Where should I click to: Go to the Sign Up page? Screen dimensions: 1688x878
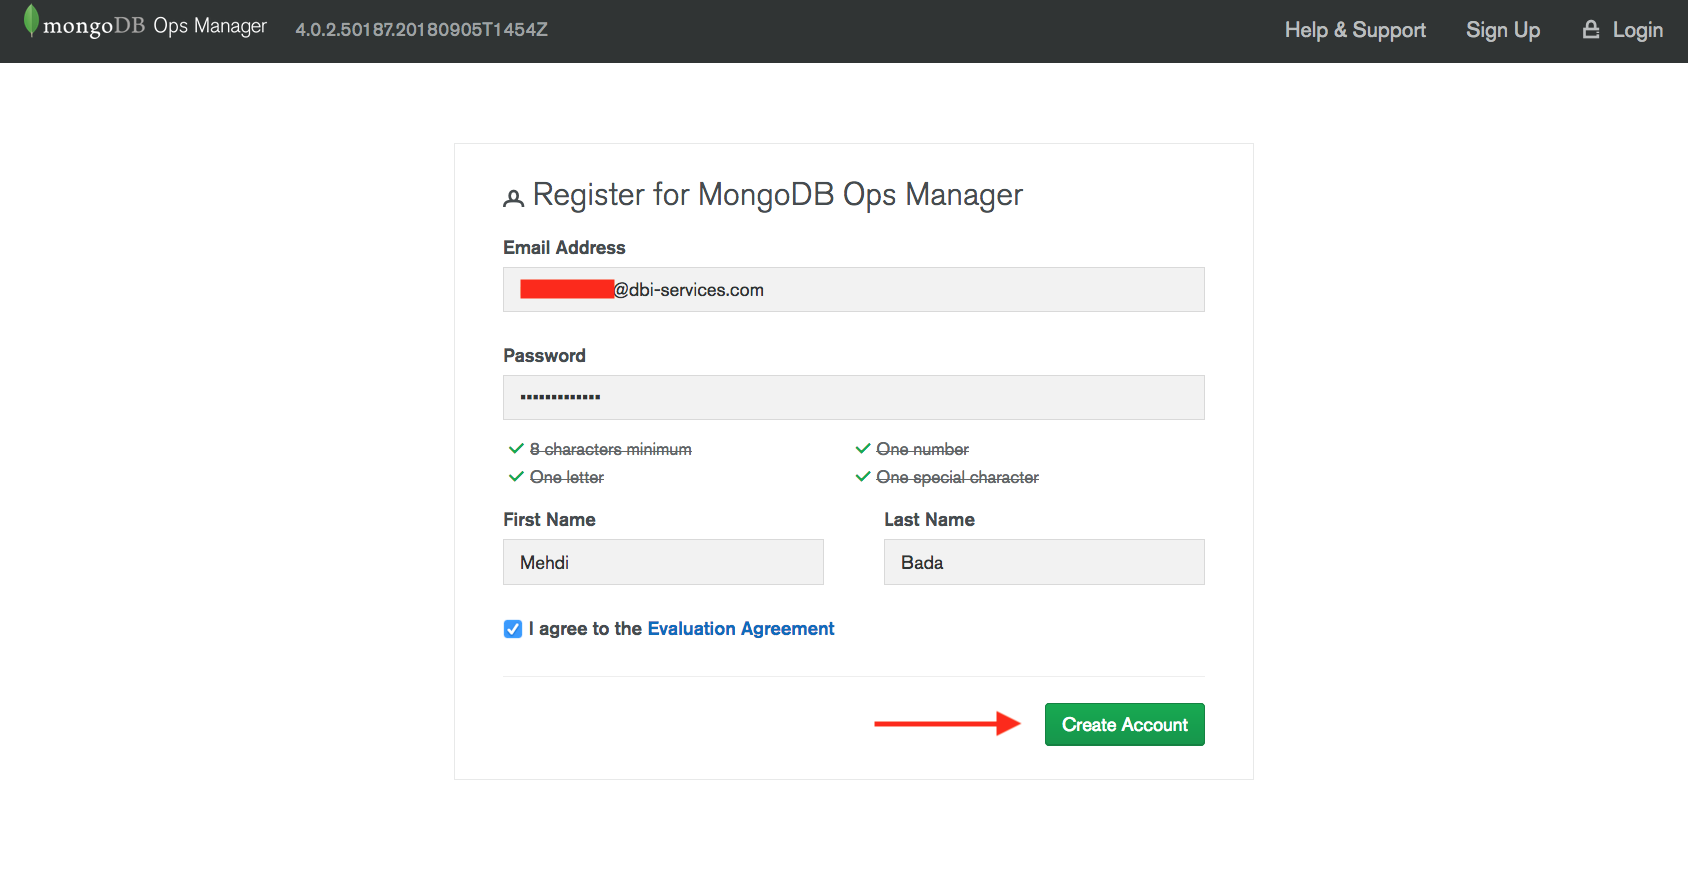1503,30
